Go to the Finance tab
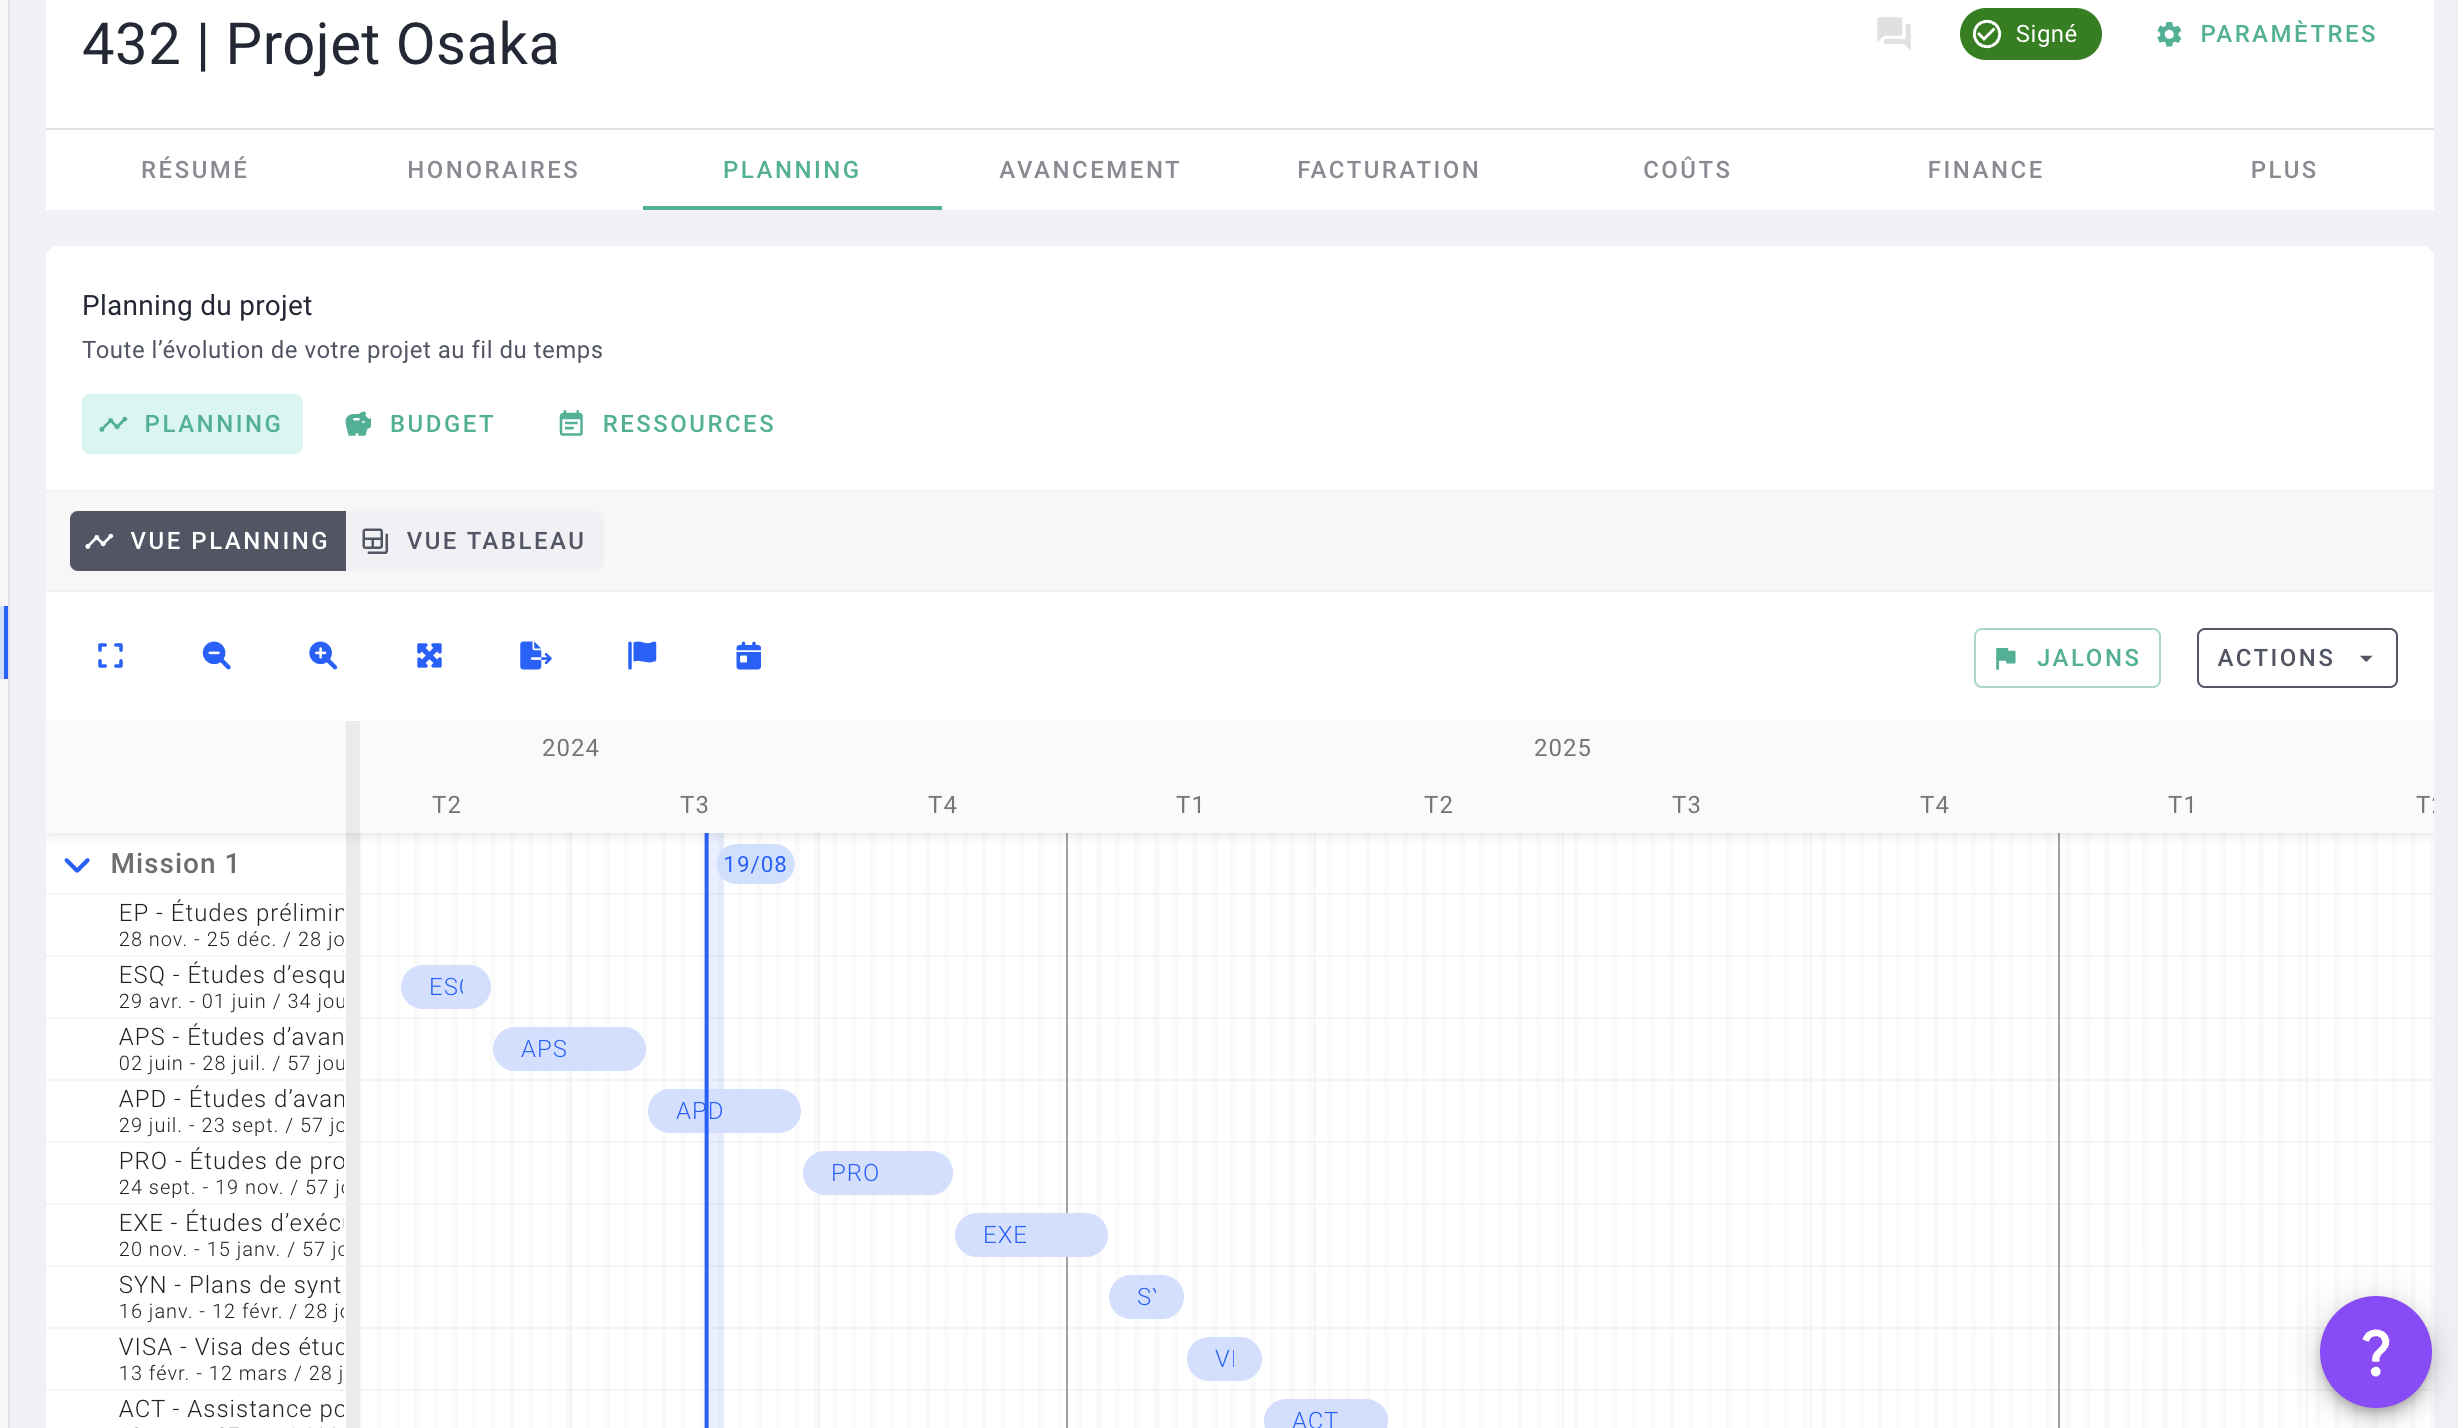The width and height of the screenshot is (2458, 1428). pyautogui.click(x=1986, y=170)
